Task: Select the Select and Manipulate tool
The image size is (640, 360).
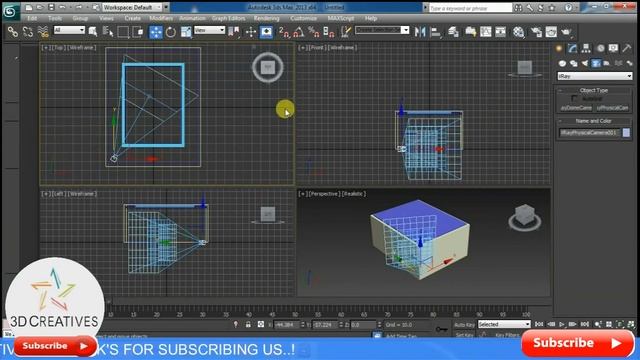Action: [251, 31]
